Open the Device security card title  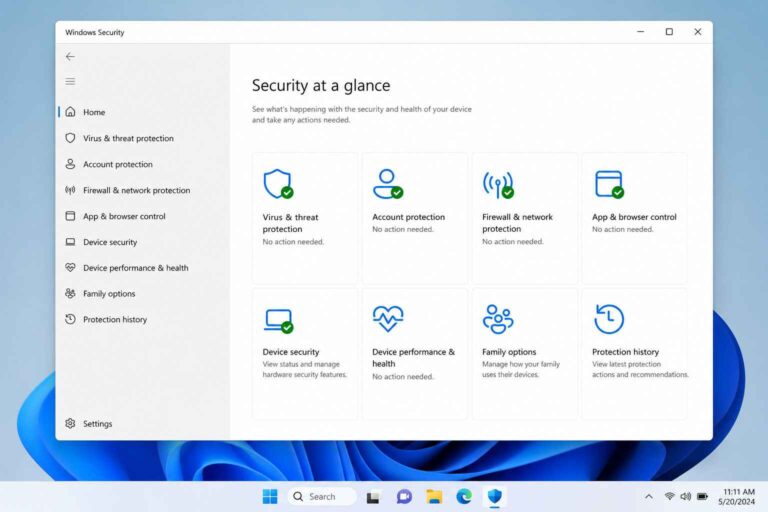point(291,352)
